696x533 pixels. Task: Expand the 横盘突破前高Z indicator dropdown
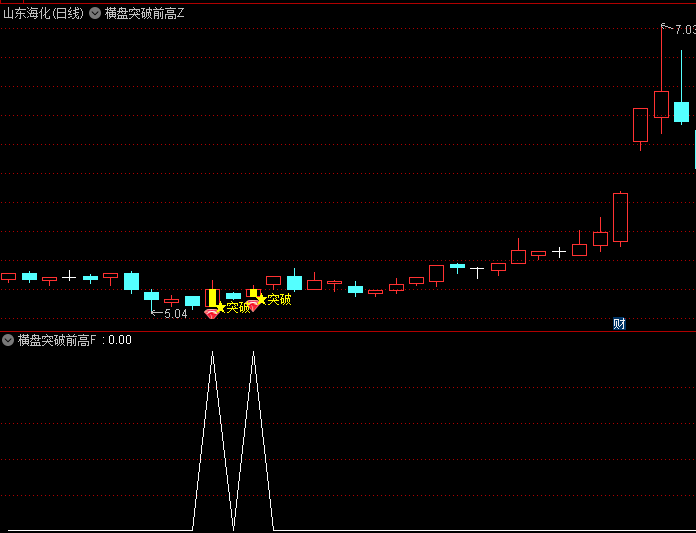[x=95, y=13]
